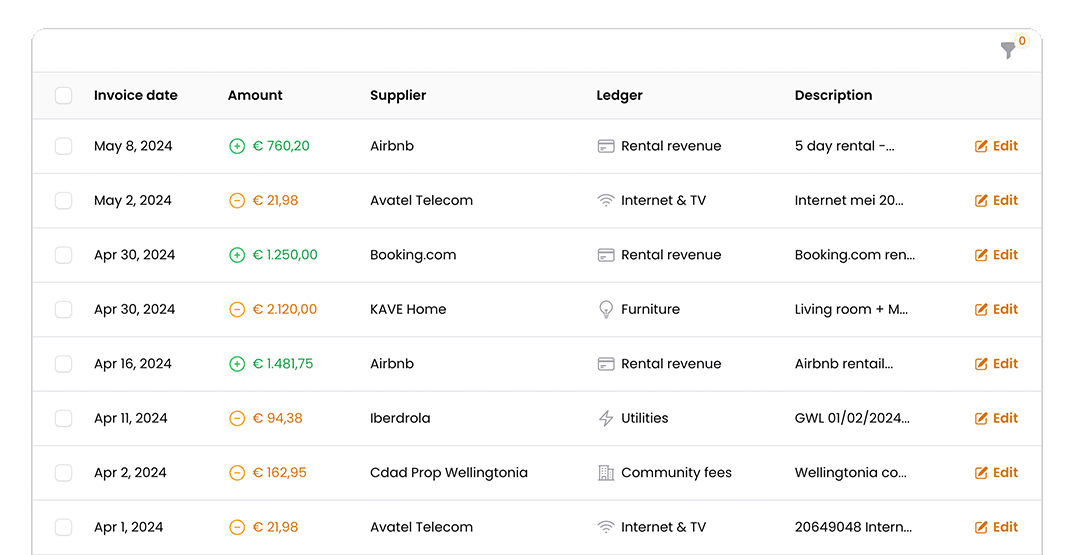
Task: Click the orange minus icon beside € 2.120,00
Action: [237, 310]
